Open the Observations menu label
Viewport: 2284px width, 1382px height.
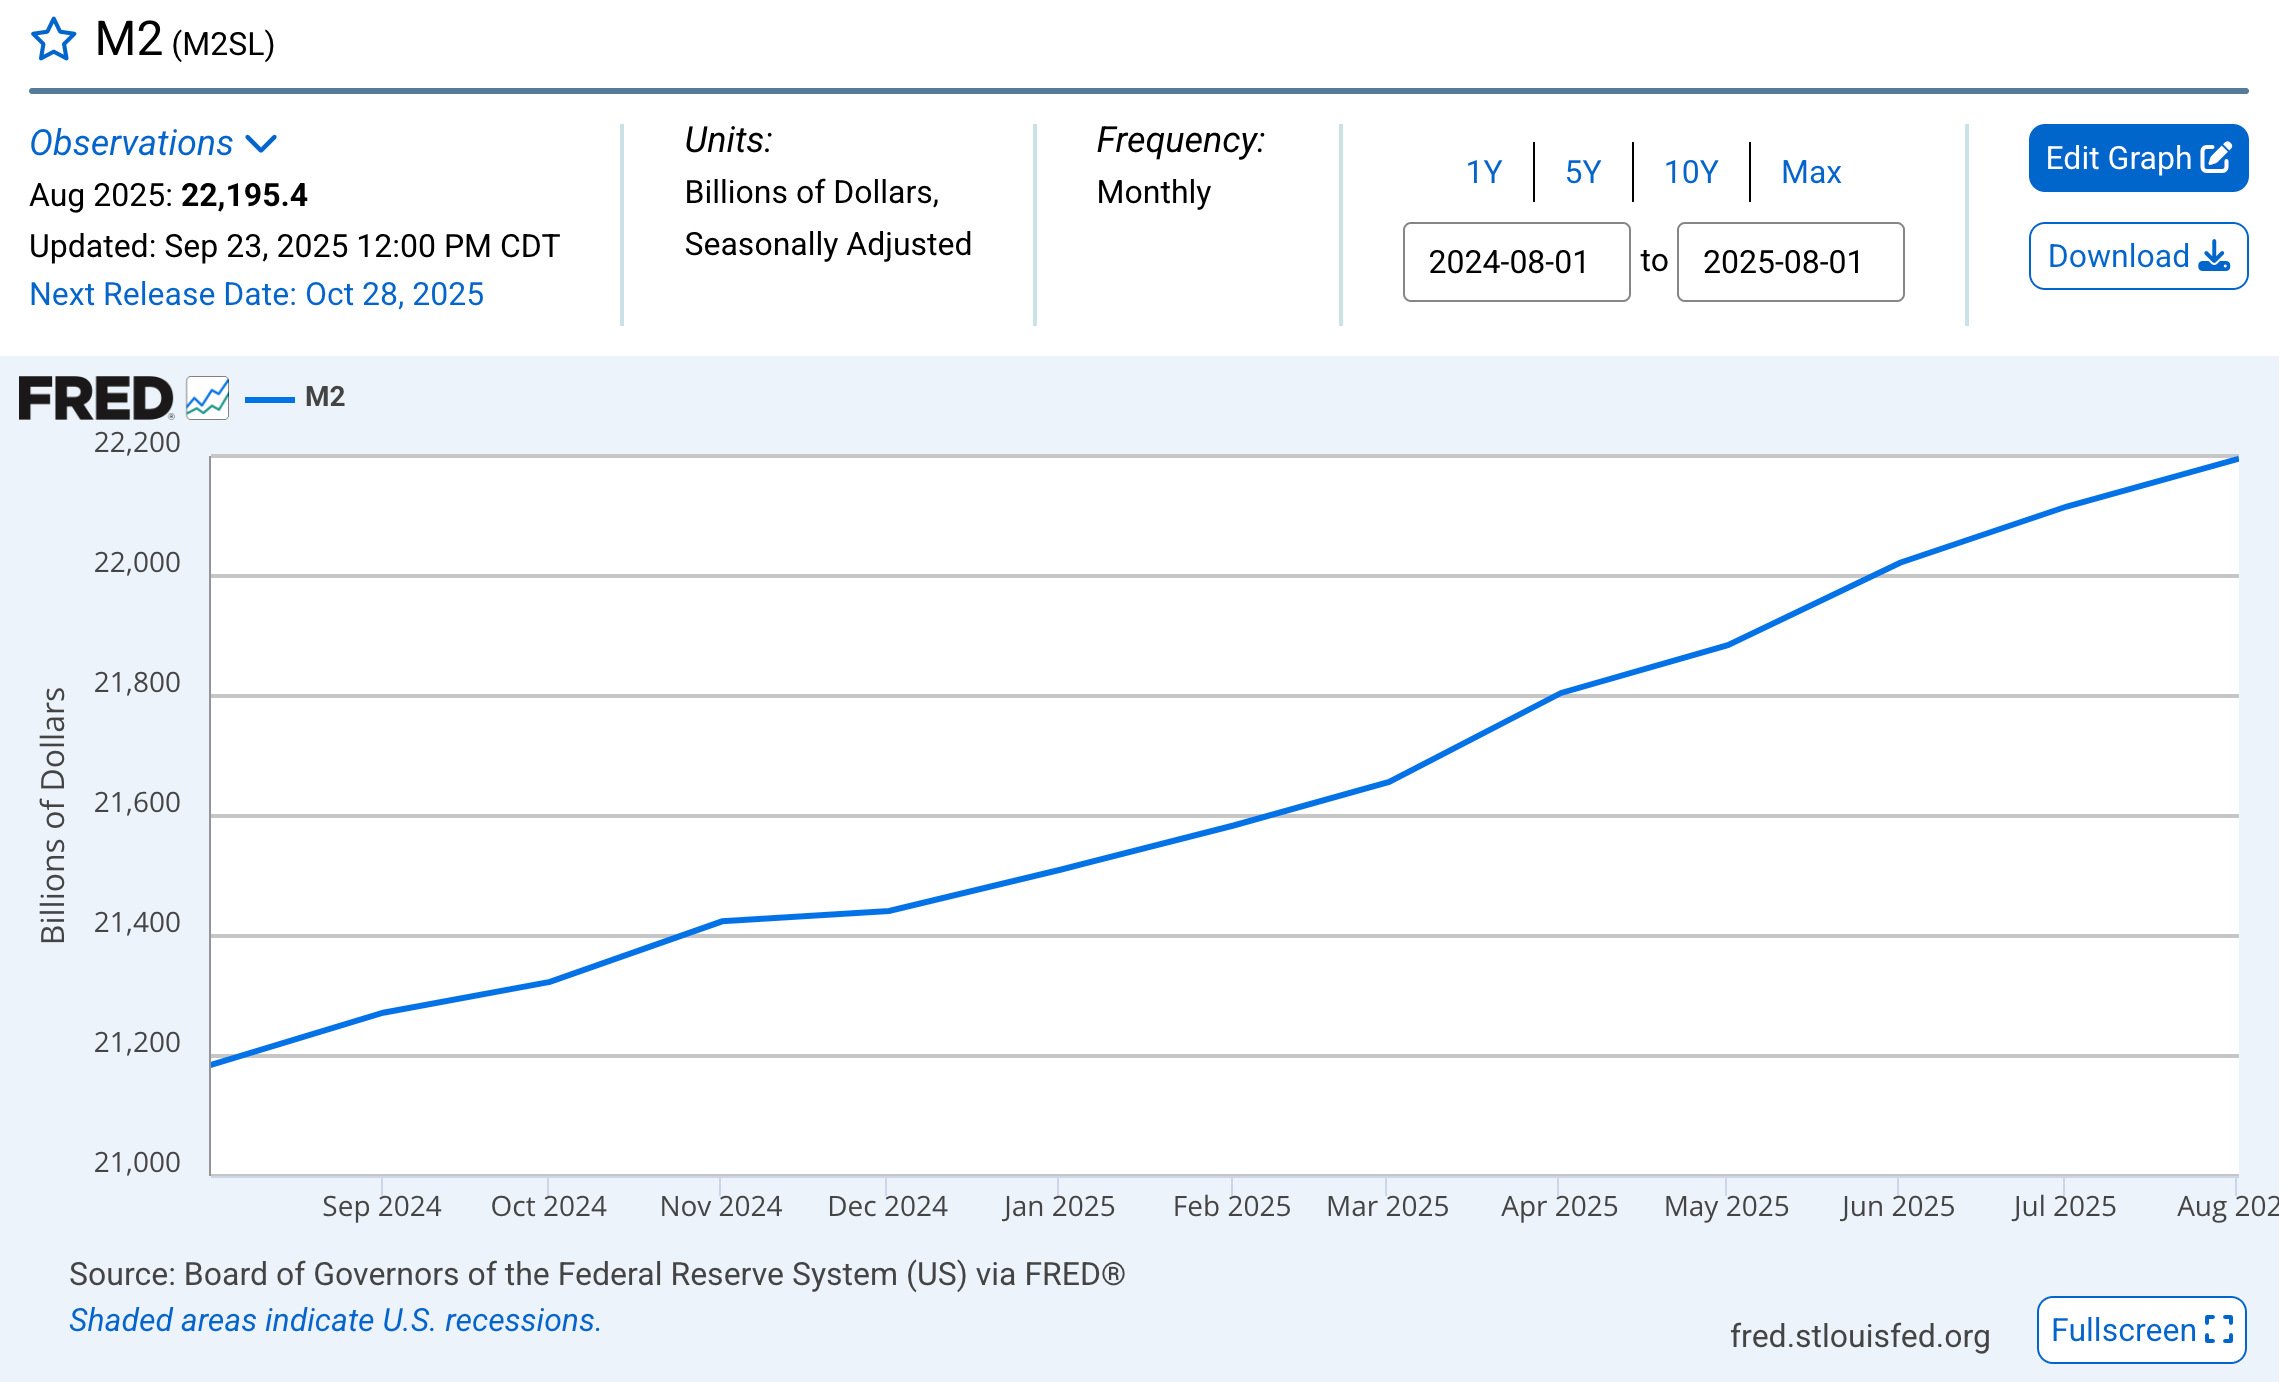[x=131, y=143]
